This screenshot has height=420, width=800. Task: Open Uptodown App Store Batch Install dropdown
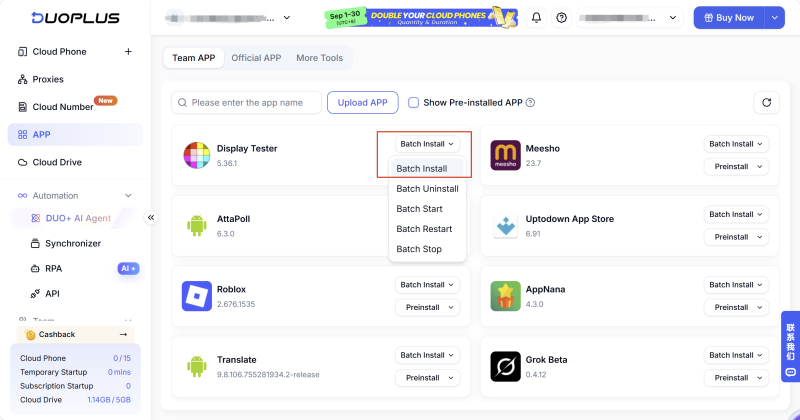(736, 214)
